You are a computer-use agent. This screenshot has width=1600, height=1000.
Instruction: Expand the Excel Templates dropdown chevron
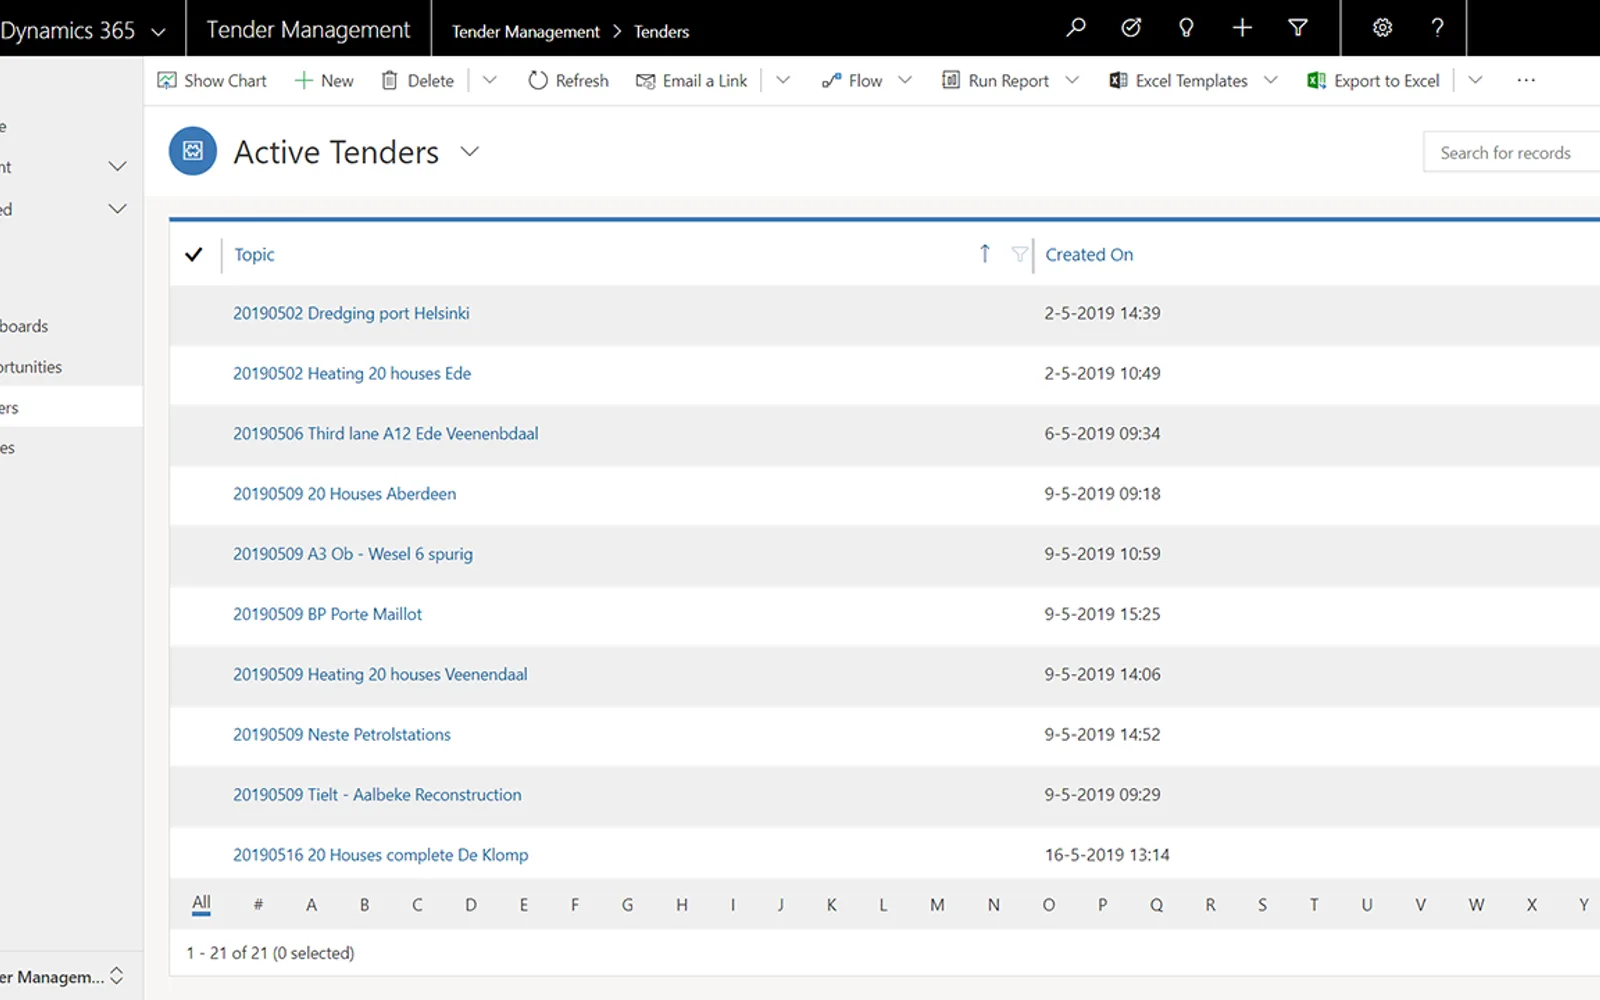coord(1271,80)
